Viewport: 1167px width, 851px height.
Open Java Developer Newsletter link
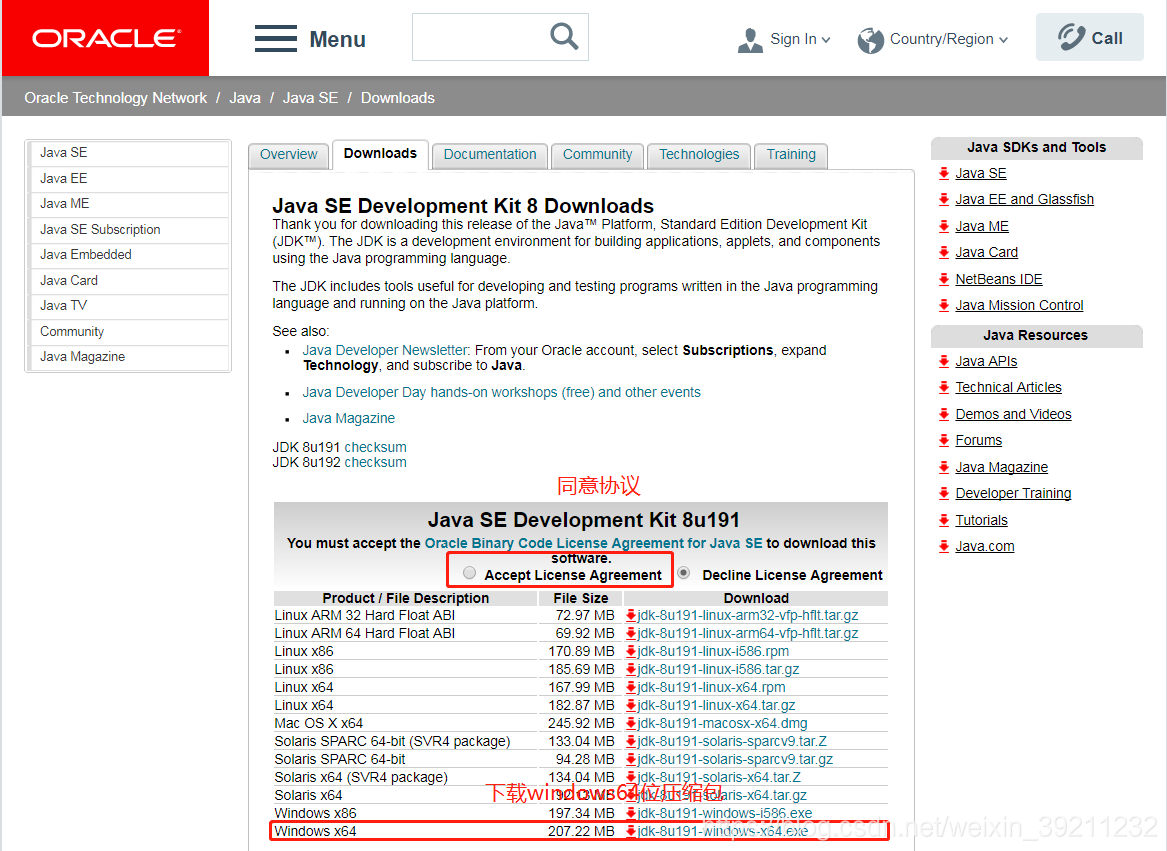tap(385, 350)
